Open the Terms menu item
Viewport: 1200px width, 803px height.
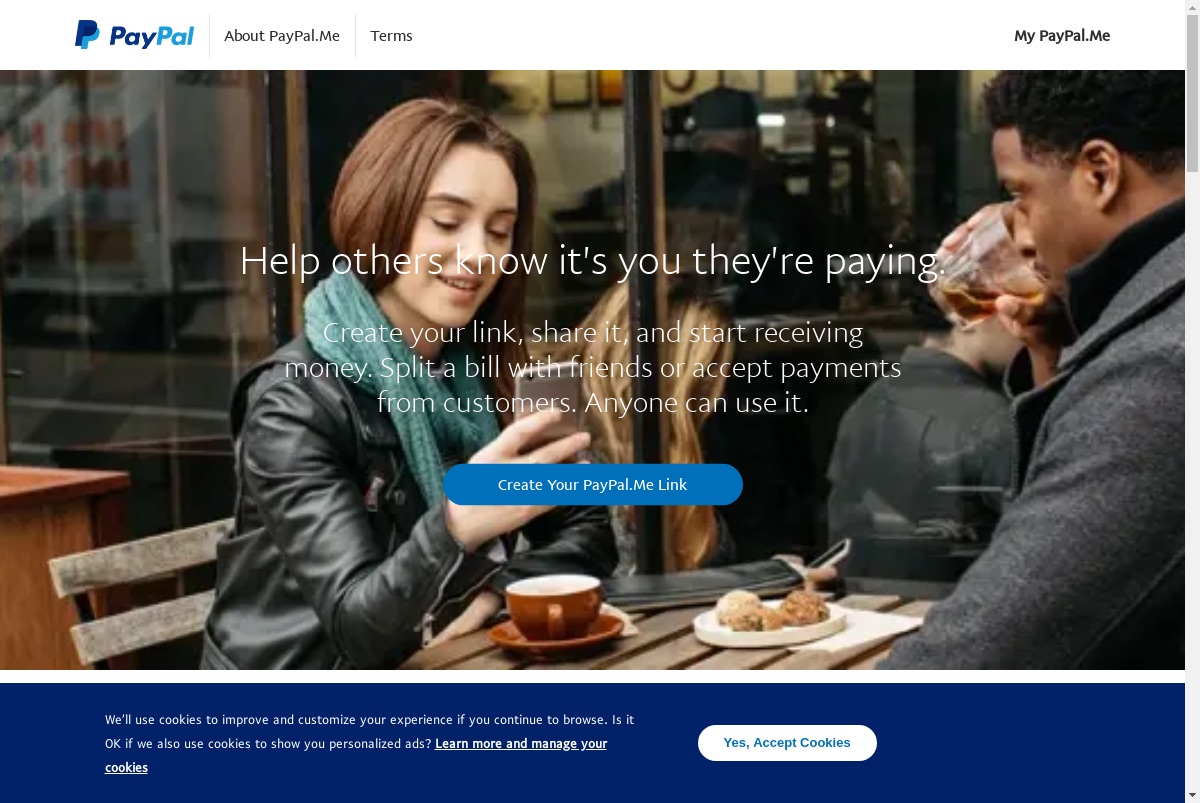click(x=391, y=36)
